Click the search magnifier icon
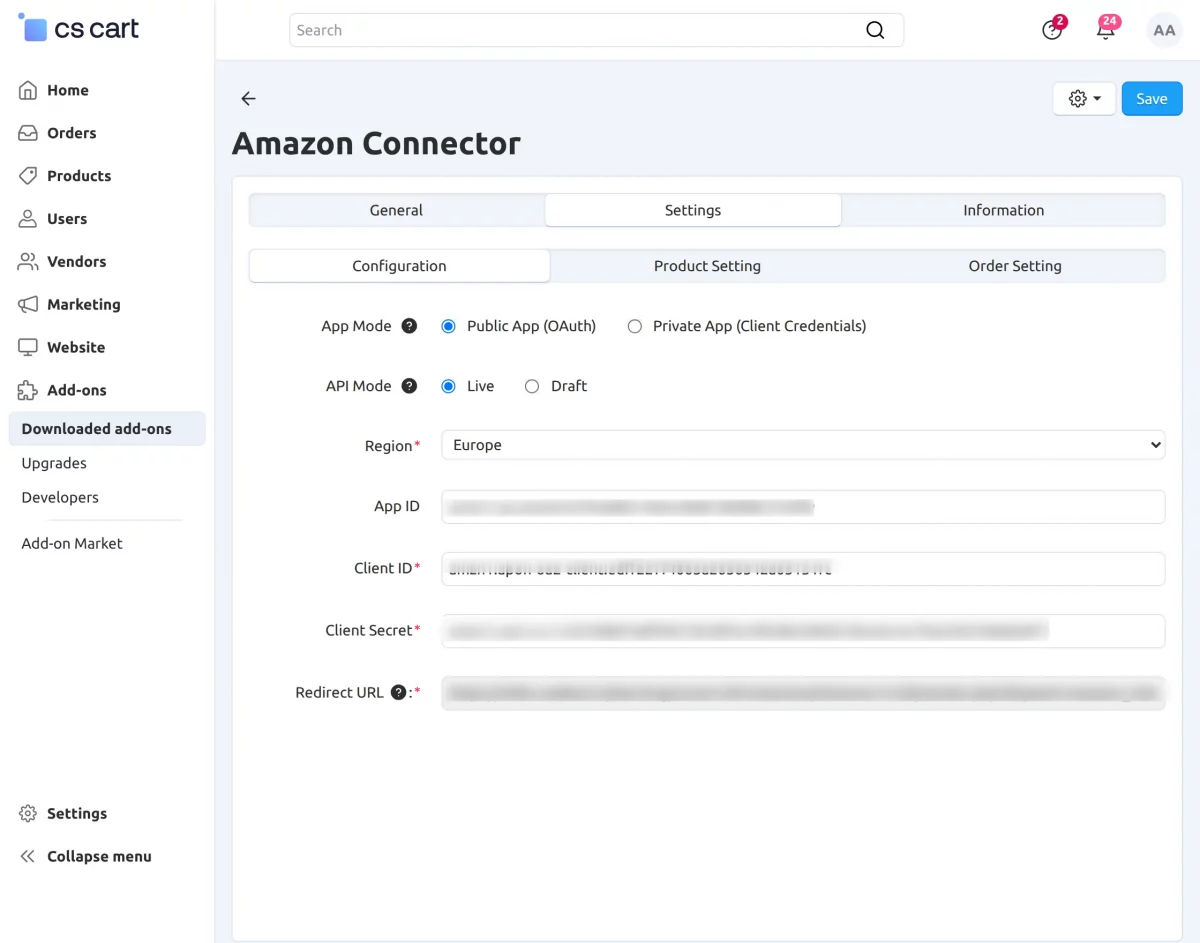This screenshot has width=1200, height=943. 875,30
